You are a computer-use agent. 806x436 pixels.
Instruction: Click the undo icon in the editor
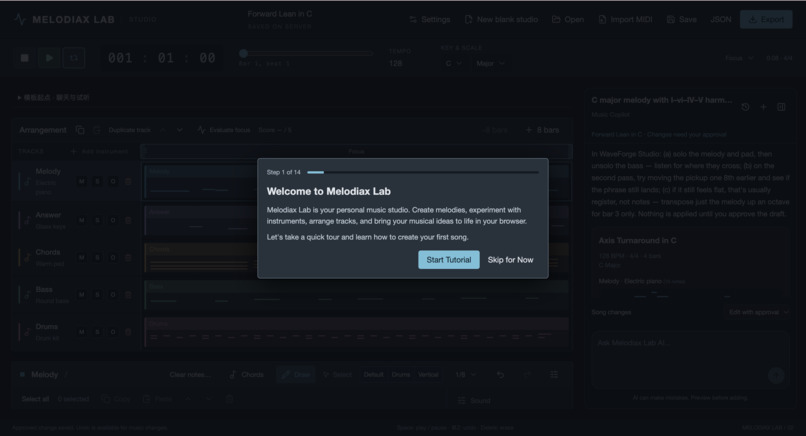click(500, 374)
